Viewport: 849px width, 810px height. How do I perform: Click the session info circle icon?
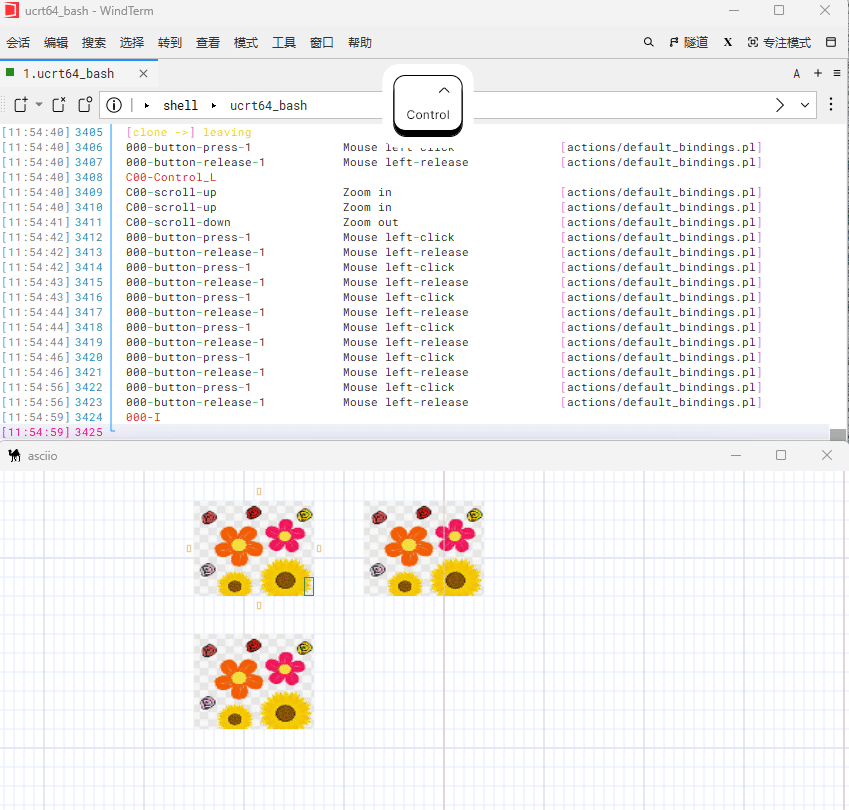114,105
